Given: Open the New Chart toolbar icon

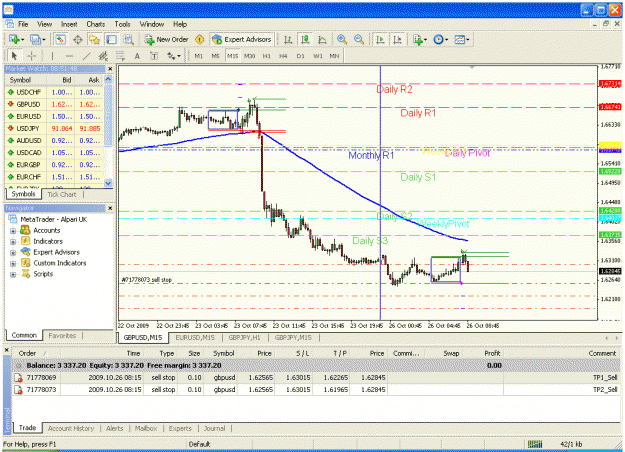Looking at the screenshot, I should pos(14,39).
